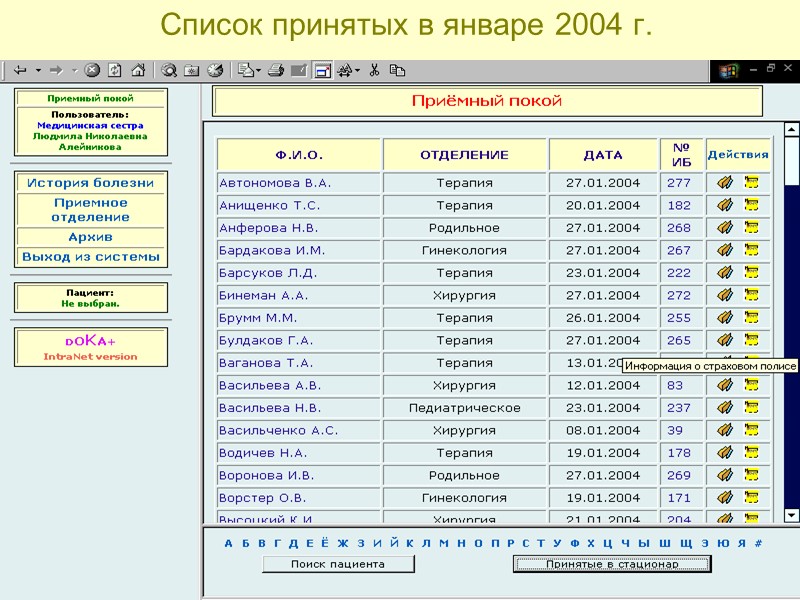Open the История болезни menu item
This screenshot has height=600, width=800.
click(91, 183)
